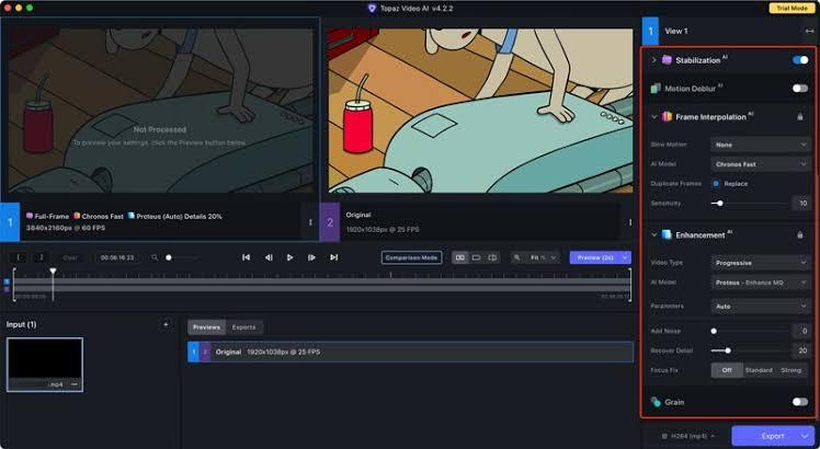Set Focus Fix to Standard
Viewport: 820px width, 449px height.
click(x=759, y=370)
